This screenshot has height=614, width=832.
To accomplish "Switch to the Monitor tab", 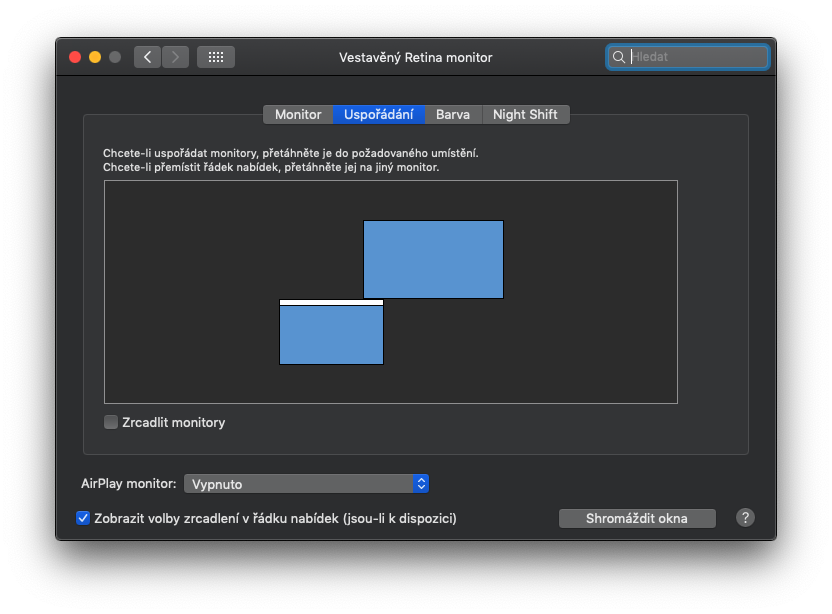I will click(x=298, y=114).
